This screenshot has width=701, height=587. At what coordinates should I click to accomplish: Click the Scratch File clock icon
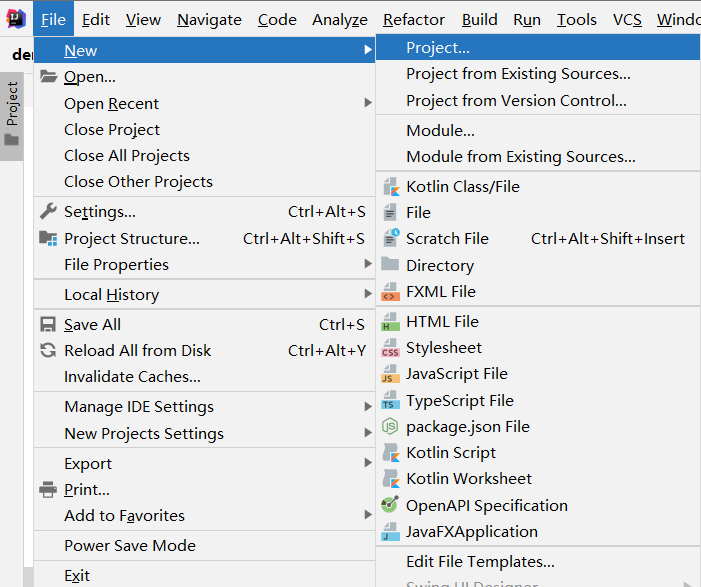tap(391, 238)
